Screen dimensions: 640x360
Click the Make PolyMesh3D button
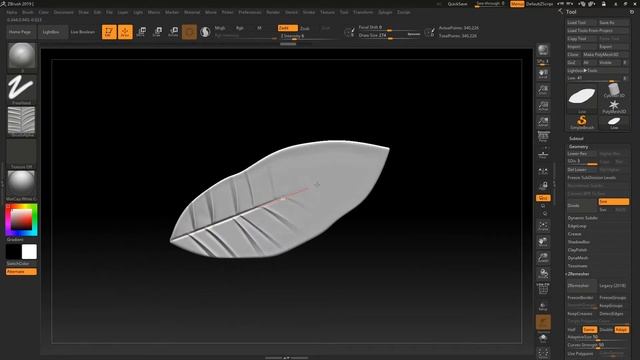pos(606,55)
